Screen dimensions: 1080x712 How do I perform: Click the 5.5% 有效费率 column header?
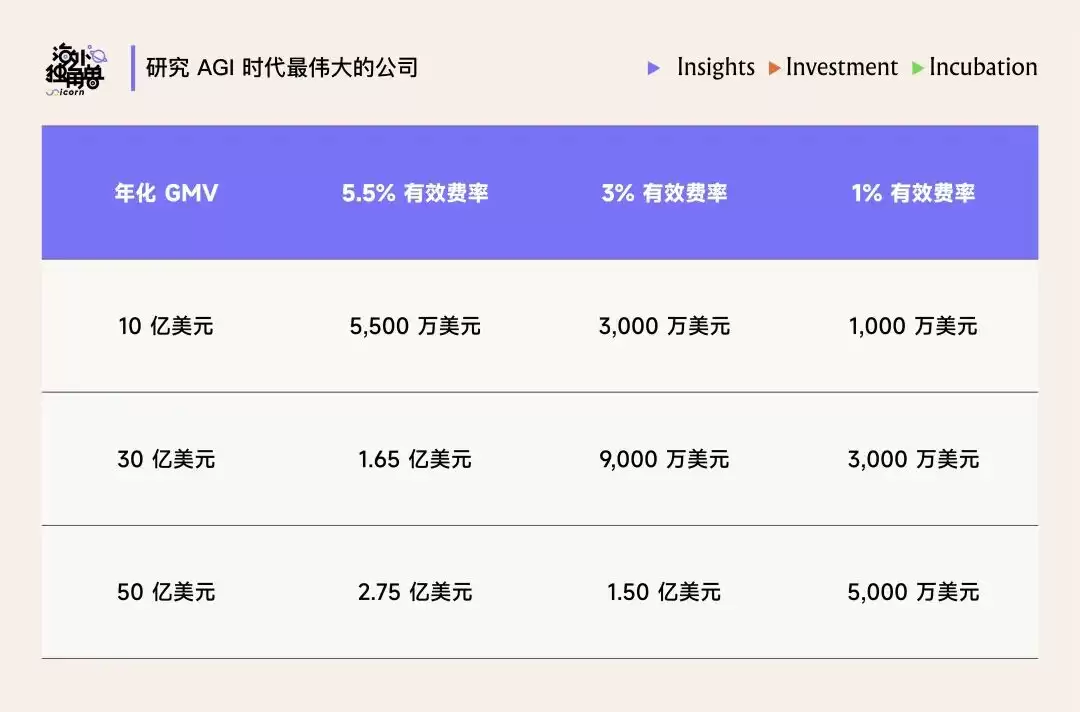pos(415,193)
